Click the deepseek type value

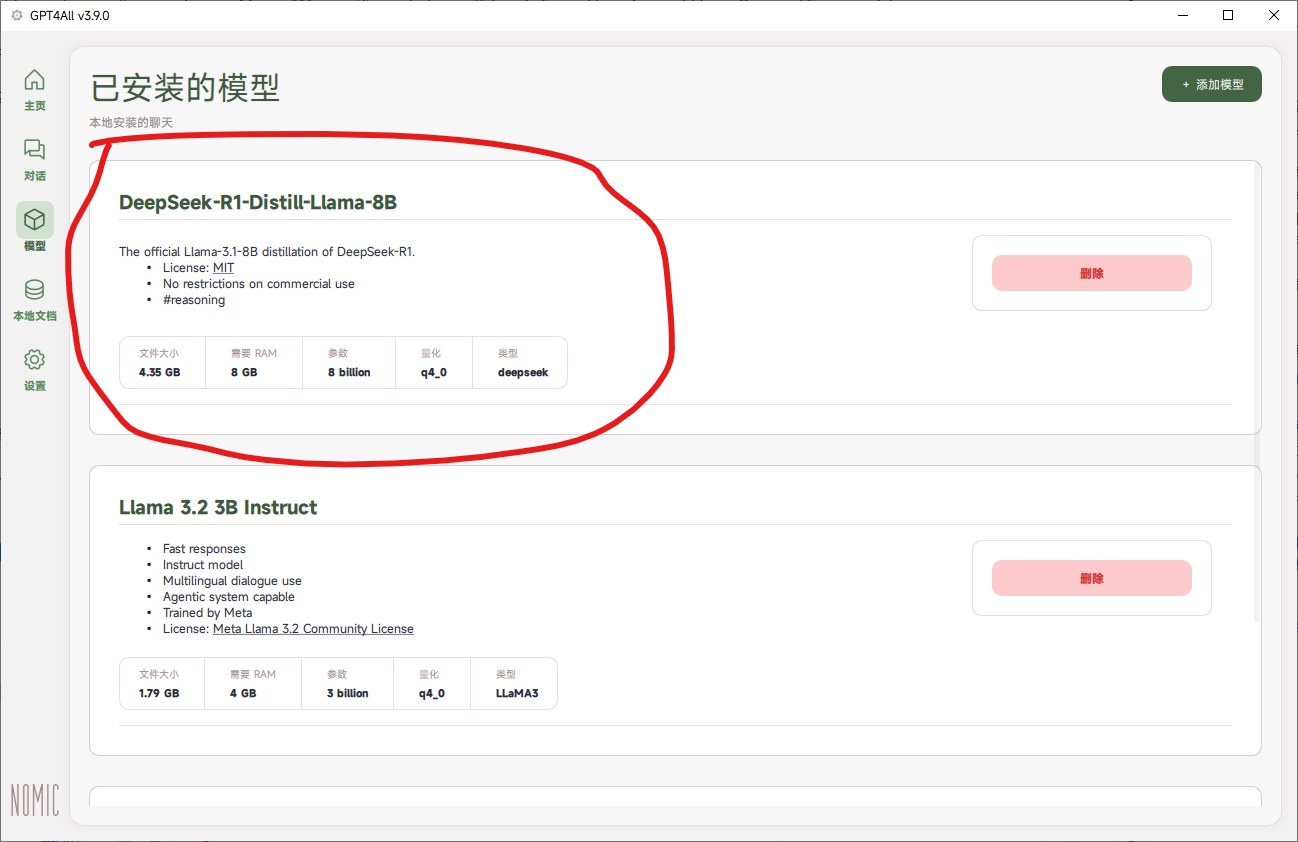(x=523, y=372)
